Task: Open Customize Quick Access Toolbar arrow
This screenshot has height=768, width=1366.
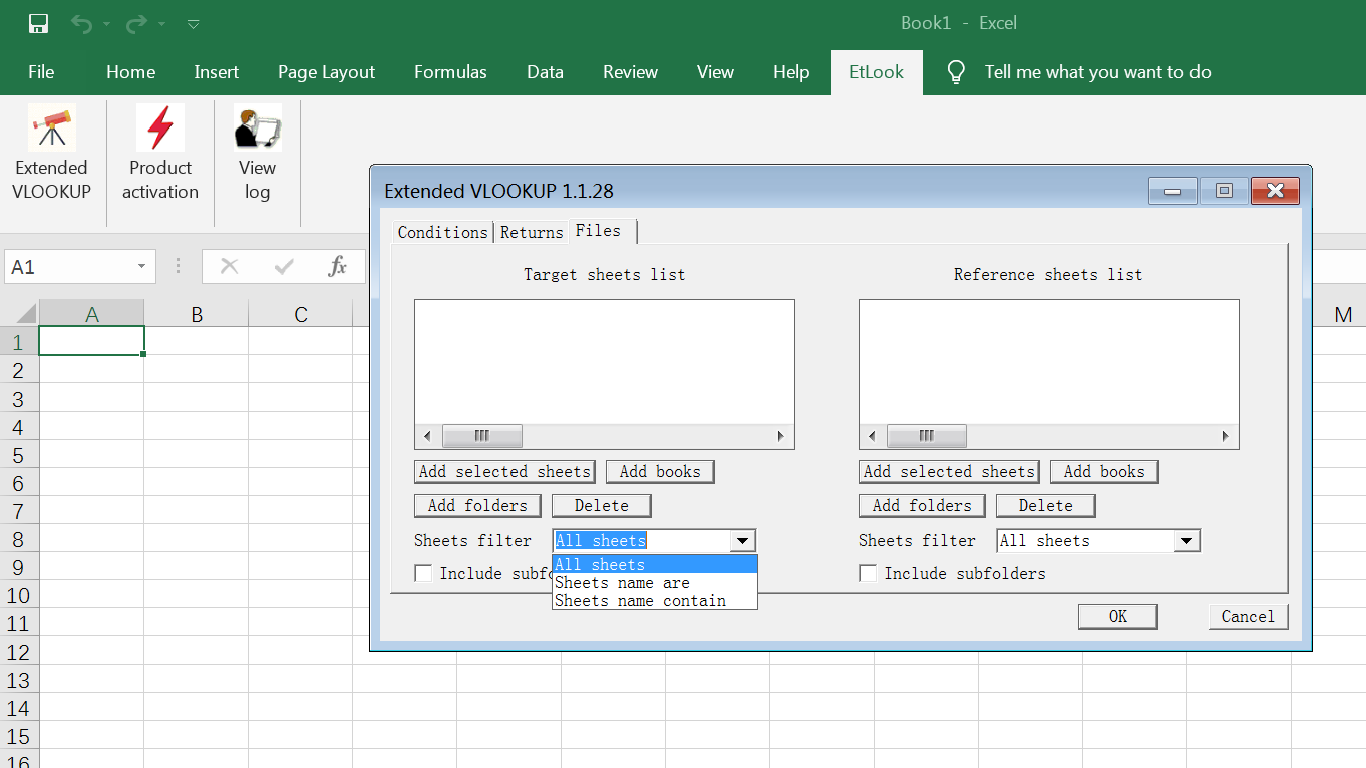Action: point(194,23)
